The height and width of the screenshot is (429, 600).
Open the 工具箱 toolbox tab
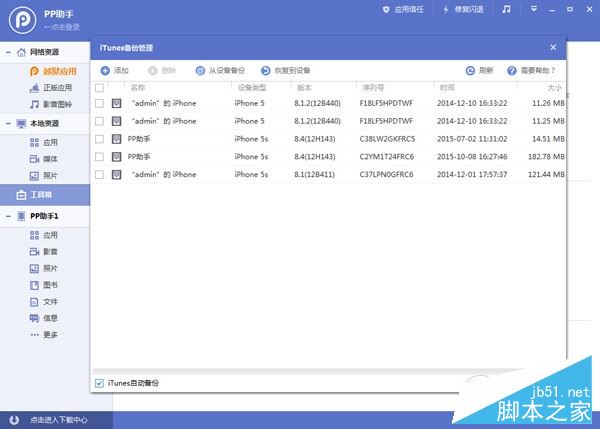click(45, 195)
